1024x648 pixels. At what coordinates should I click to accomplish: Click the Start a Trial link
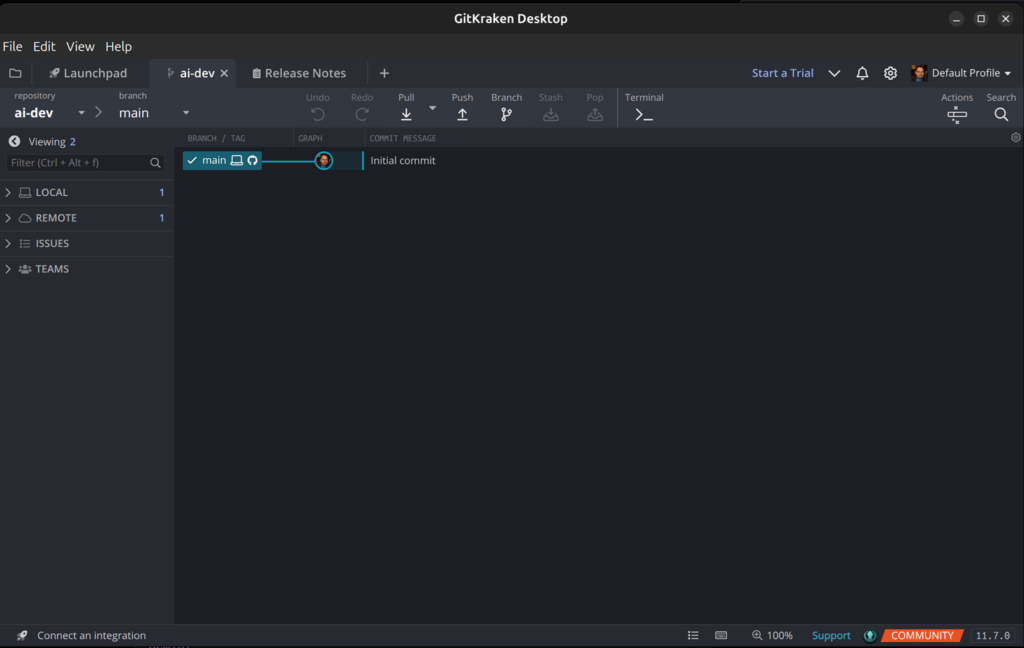(782, 73)
